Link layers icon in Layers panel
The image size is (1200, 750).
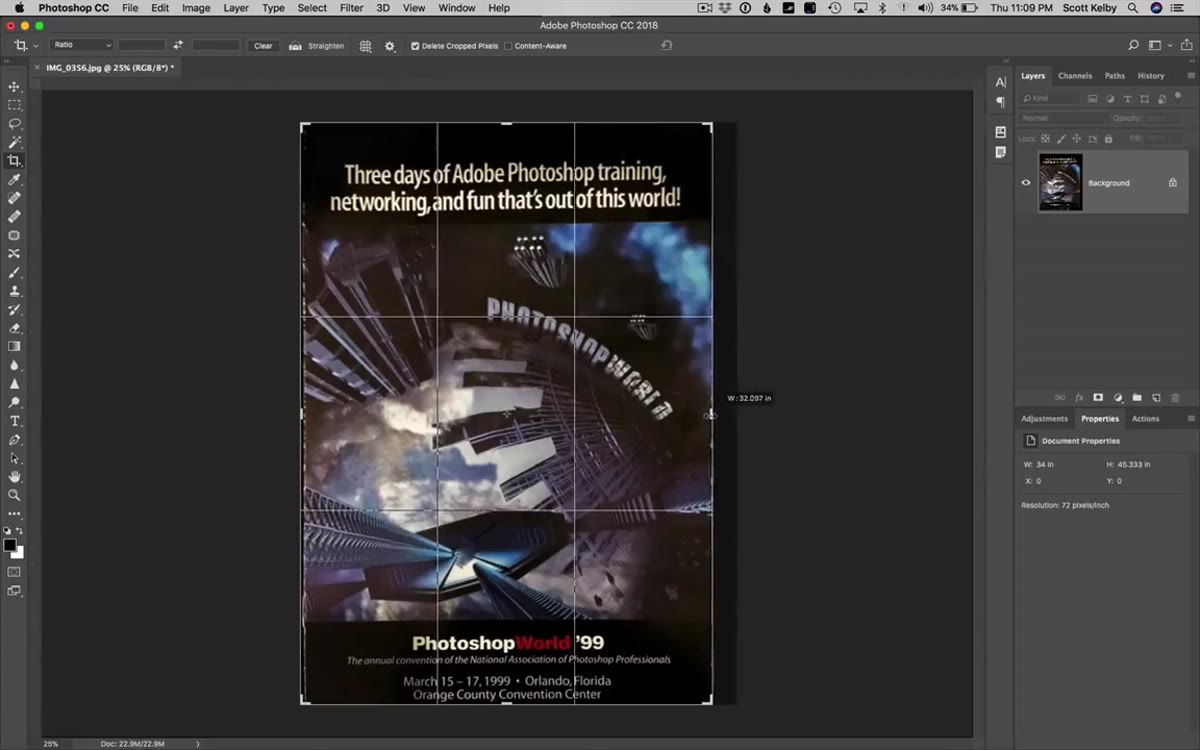pos(1060,398)
